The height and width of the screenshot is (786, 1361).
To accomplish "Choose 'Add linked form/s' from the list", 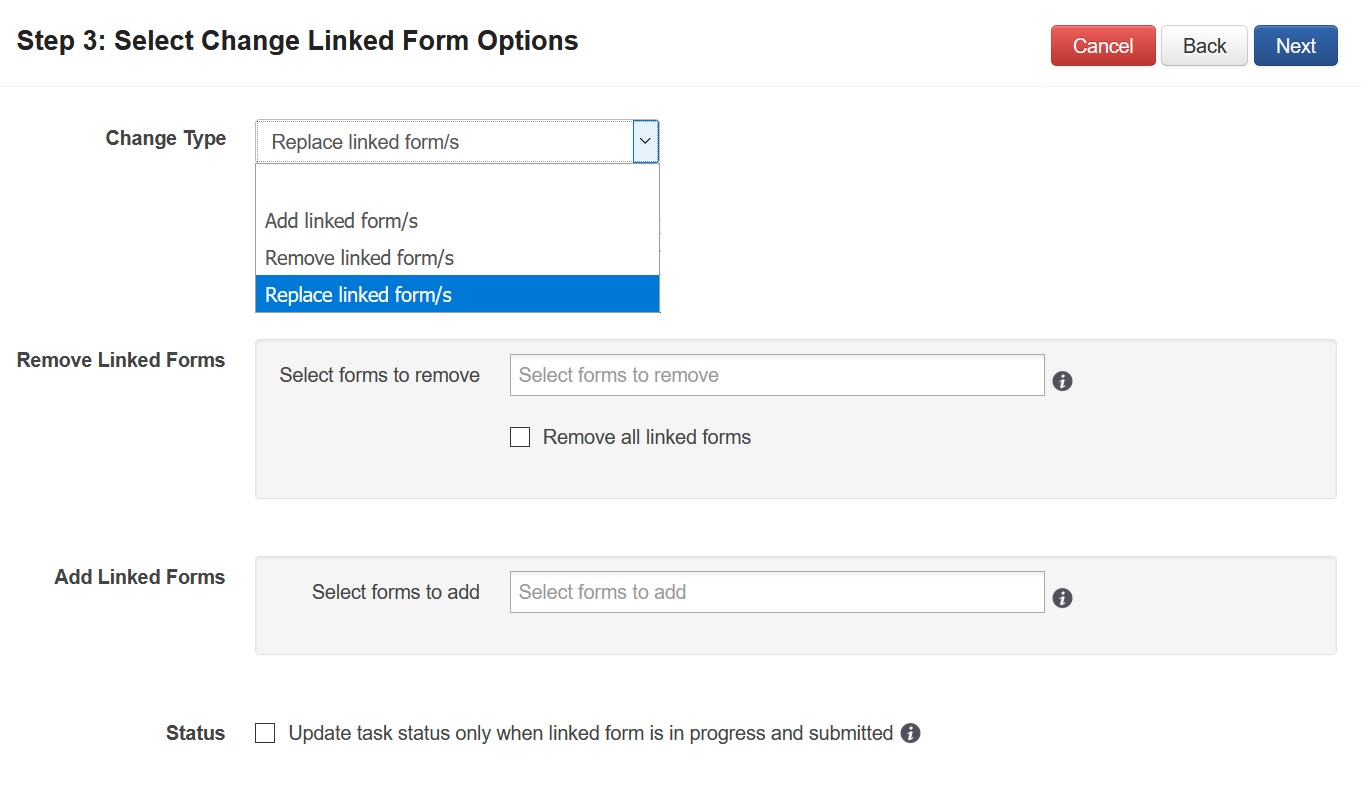I will tap(342, 221).
